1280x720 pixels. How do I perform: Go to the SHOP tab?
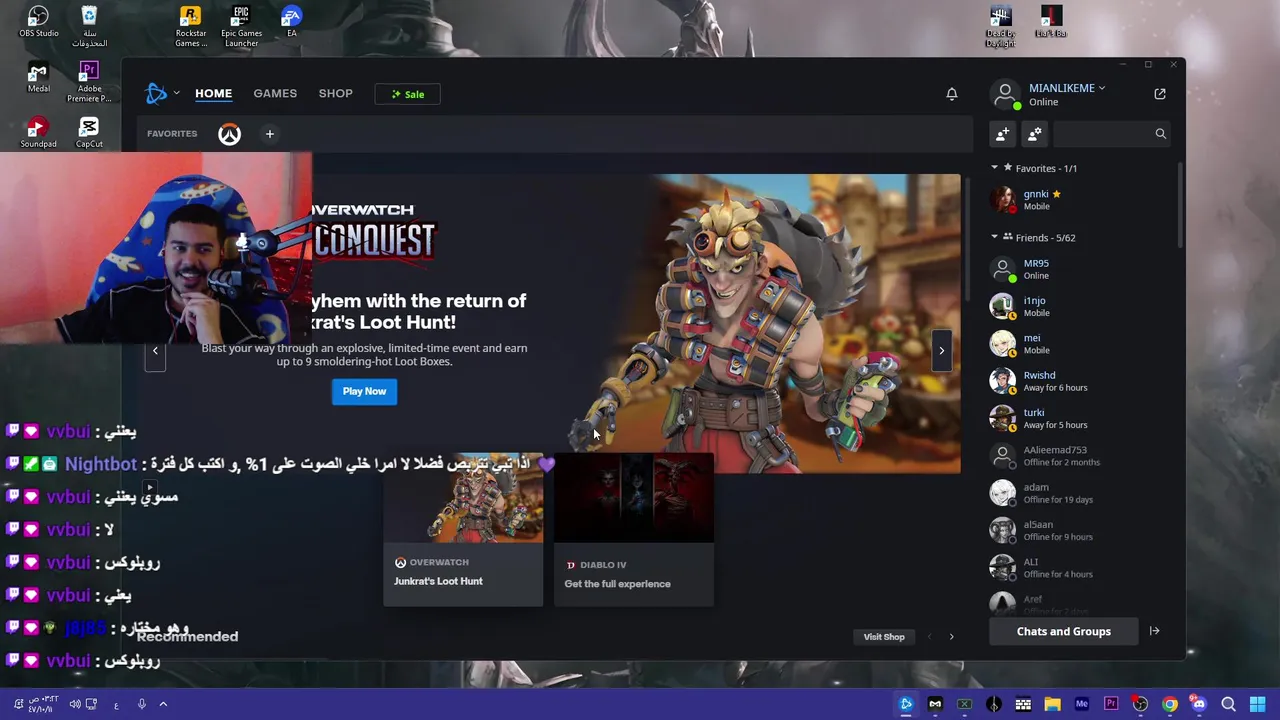(335, 93)
